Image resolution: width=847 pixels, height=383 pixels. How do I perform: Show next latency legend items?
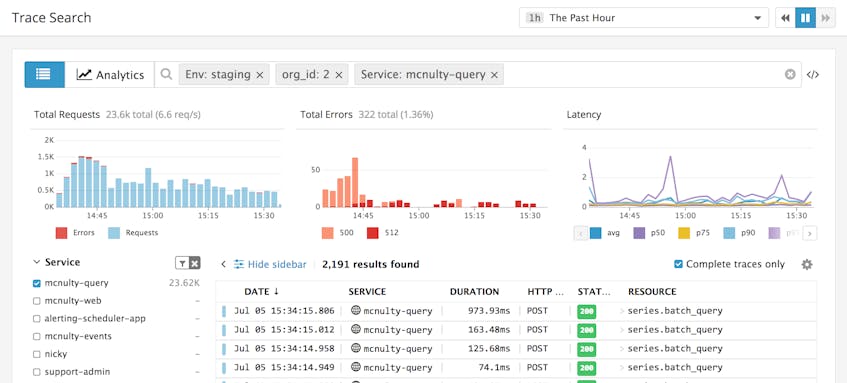tap(809, 233)
